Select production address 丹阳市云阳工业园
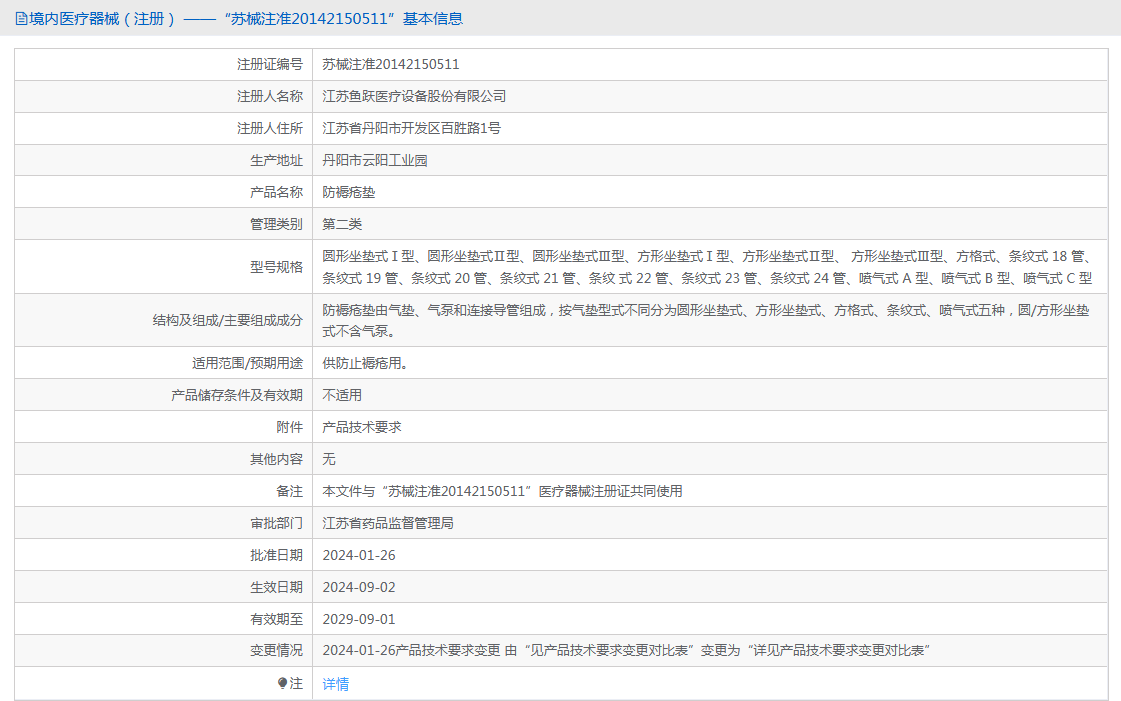Image resolution: width=1121 pixels, height=701 pixels. pyautogui.click(x=375, y=160)
